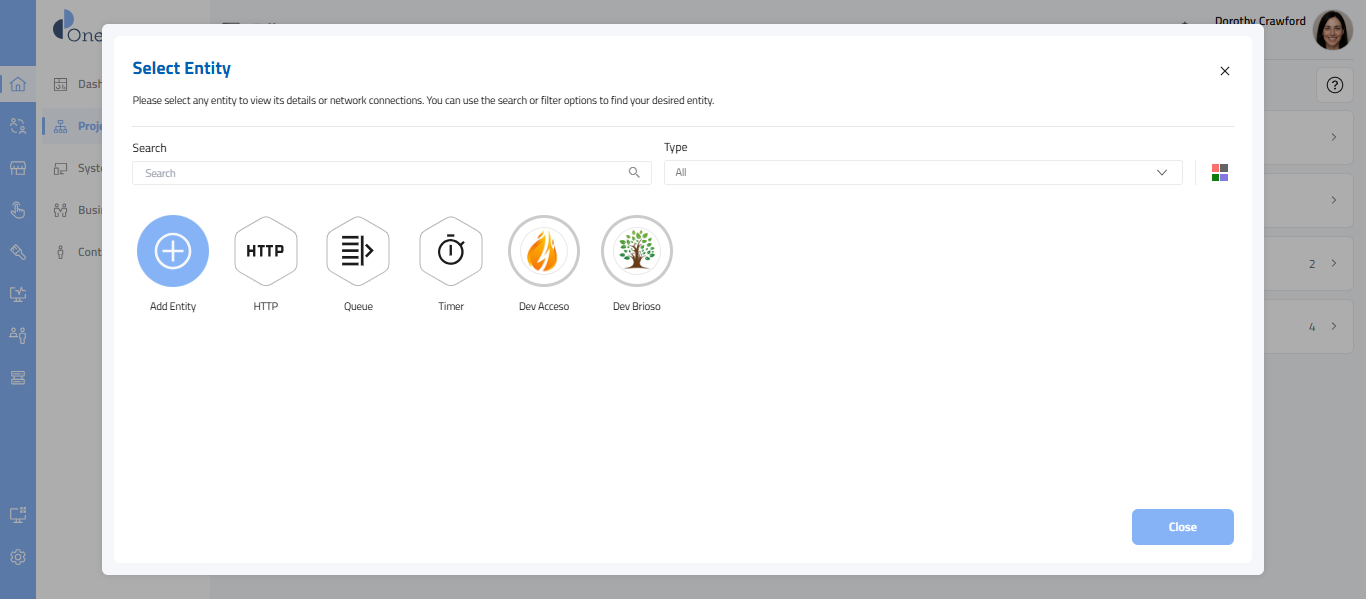Image resolution: width=1366 pixels, height=599 pixels.
Task: Click the home icon in sidebar
Action: [17, 84]
